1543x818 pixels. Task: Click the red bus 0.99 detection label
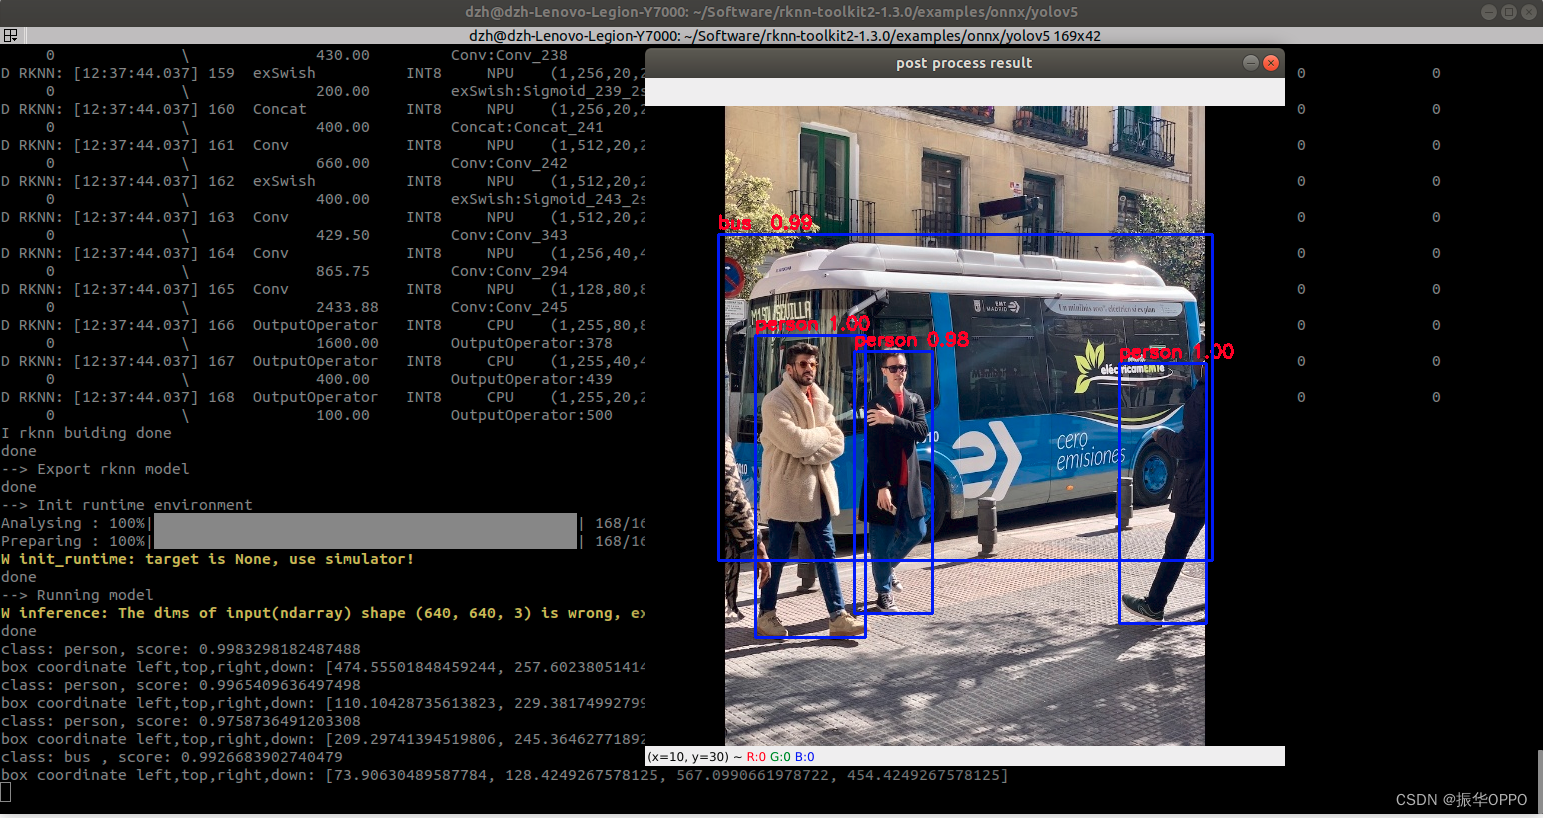[765, 223]
